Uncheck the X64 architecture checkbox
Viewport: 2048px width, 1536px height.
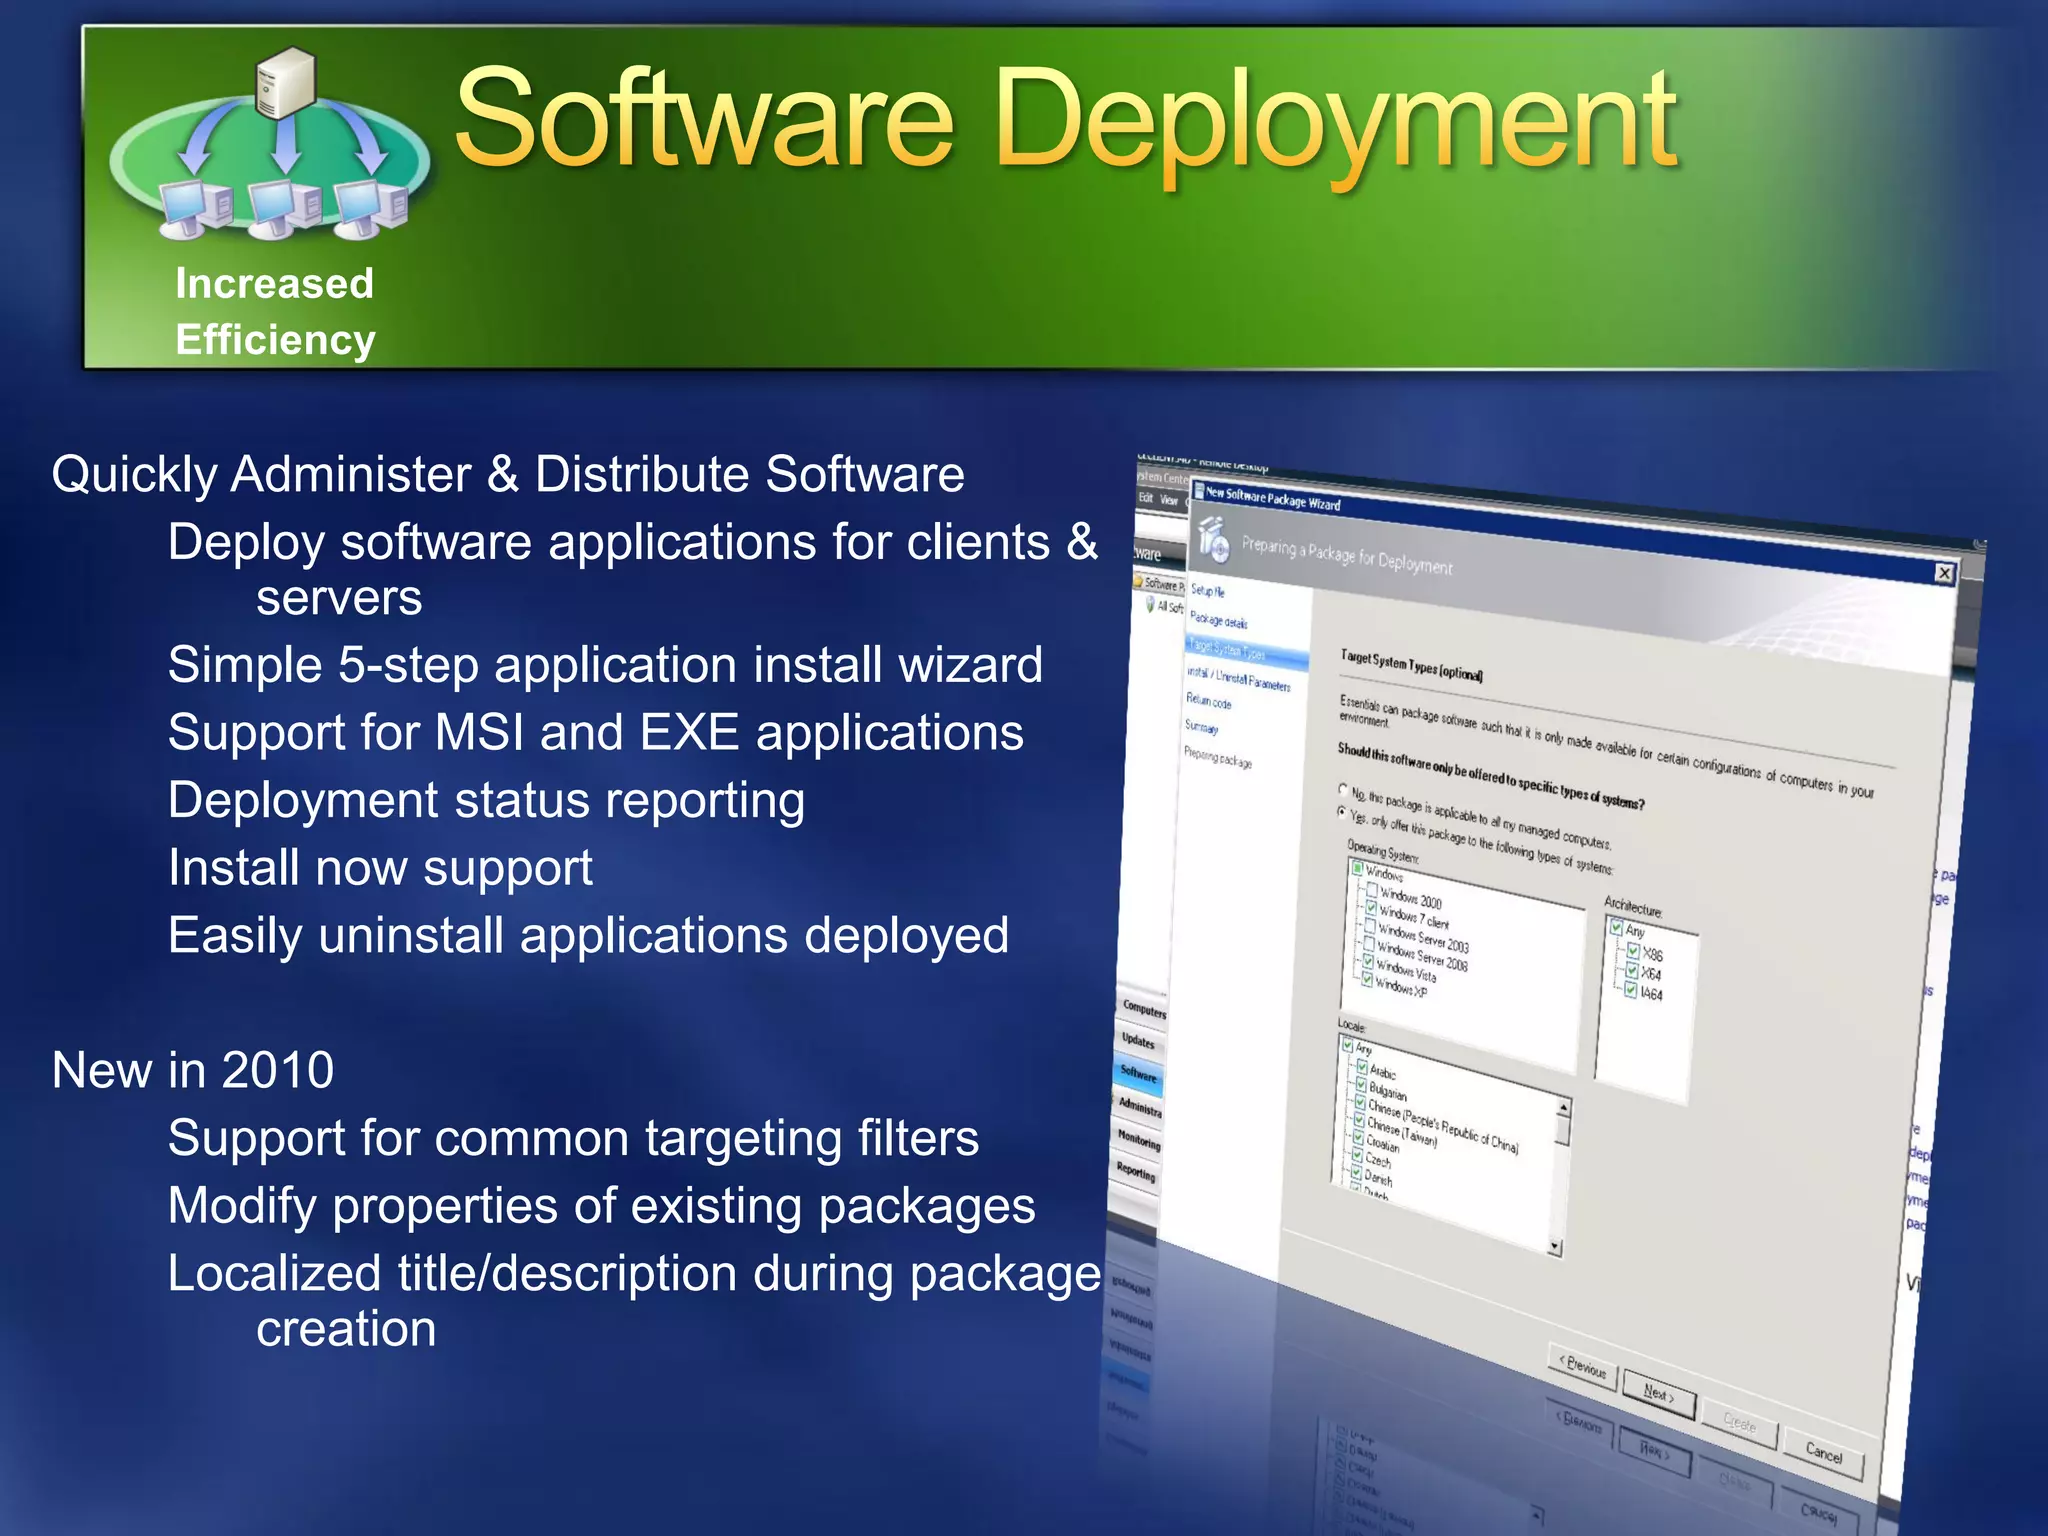(1632, 970)
